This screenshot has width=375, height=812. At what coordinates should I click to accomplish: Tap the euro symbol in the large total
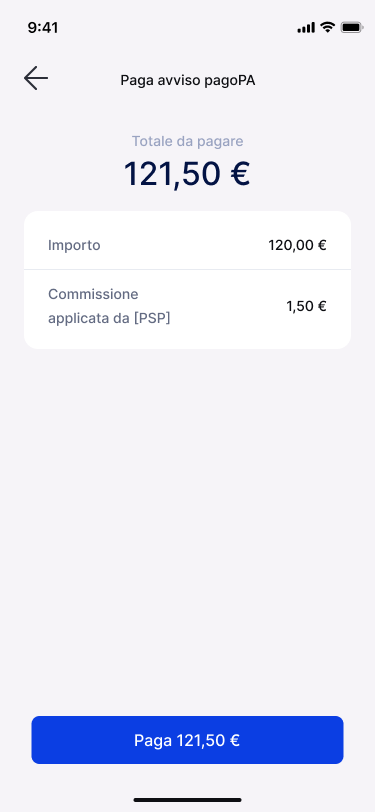(239, 173)
